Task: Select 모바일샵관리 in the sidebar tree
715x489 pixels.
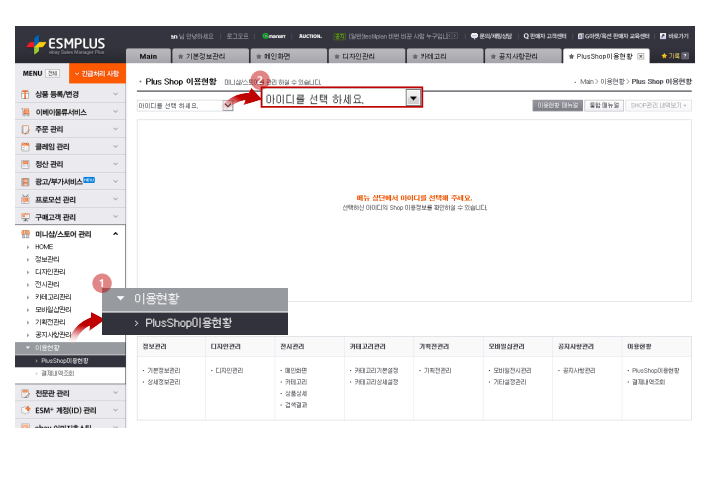Action: tap(53, 310)
